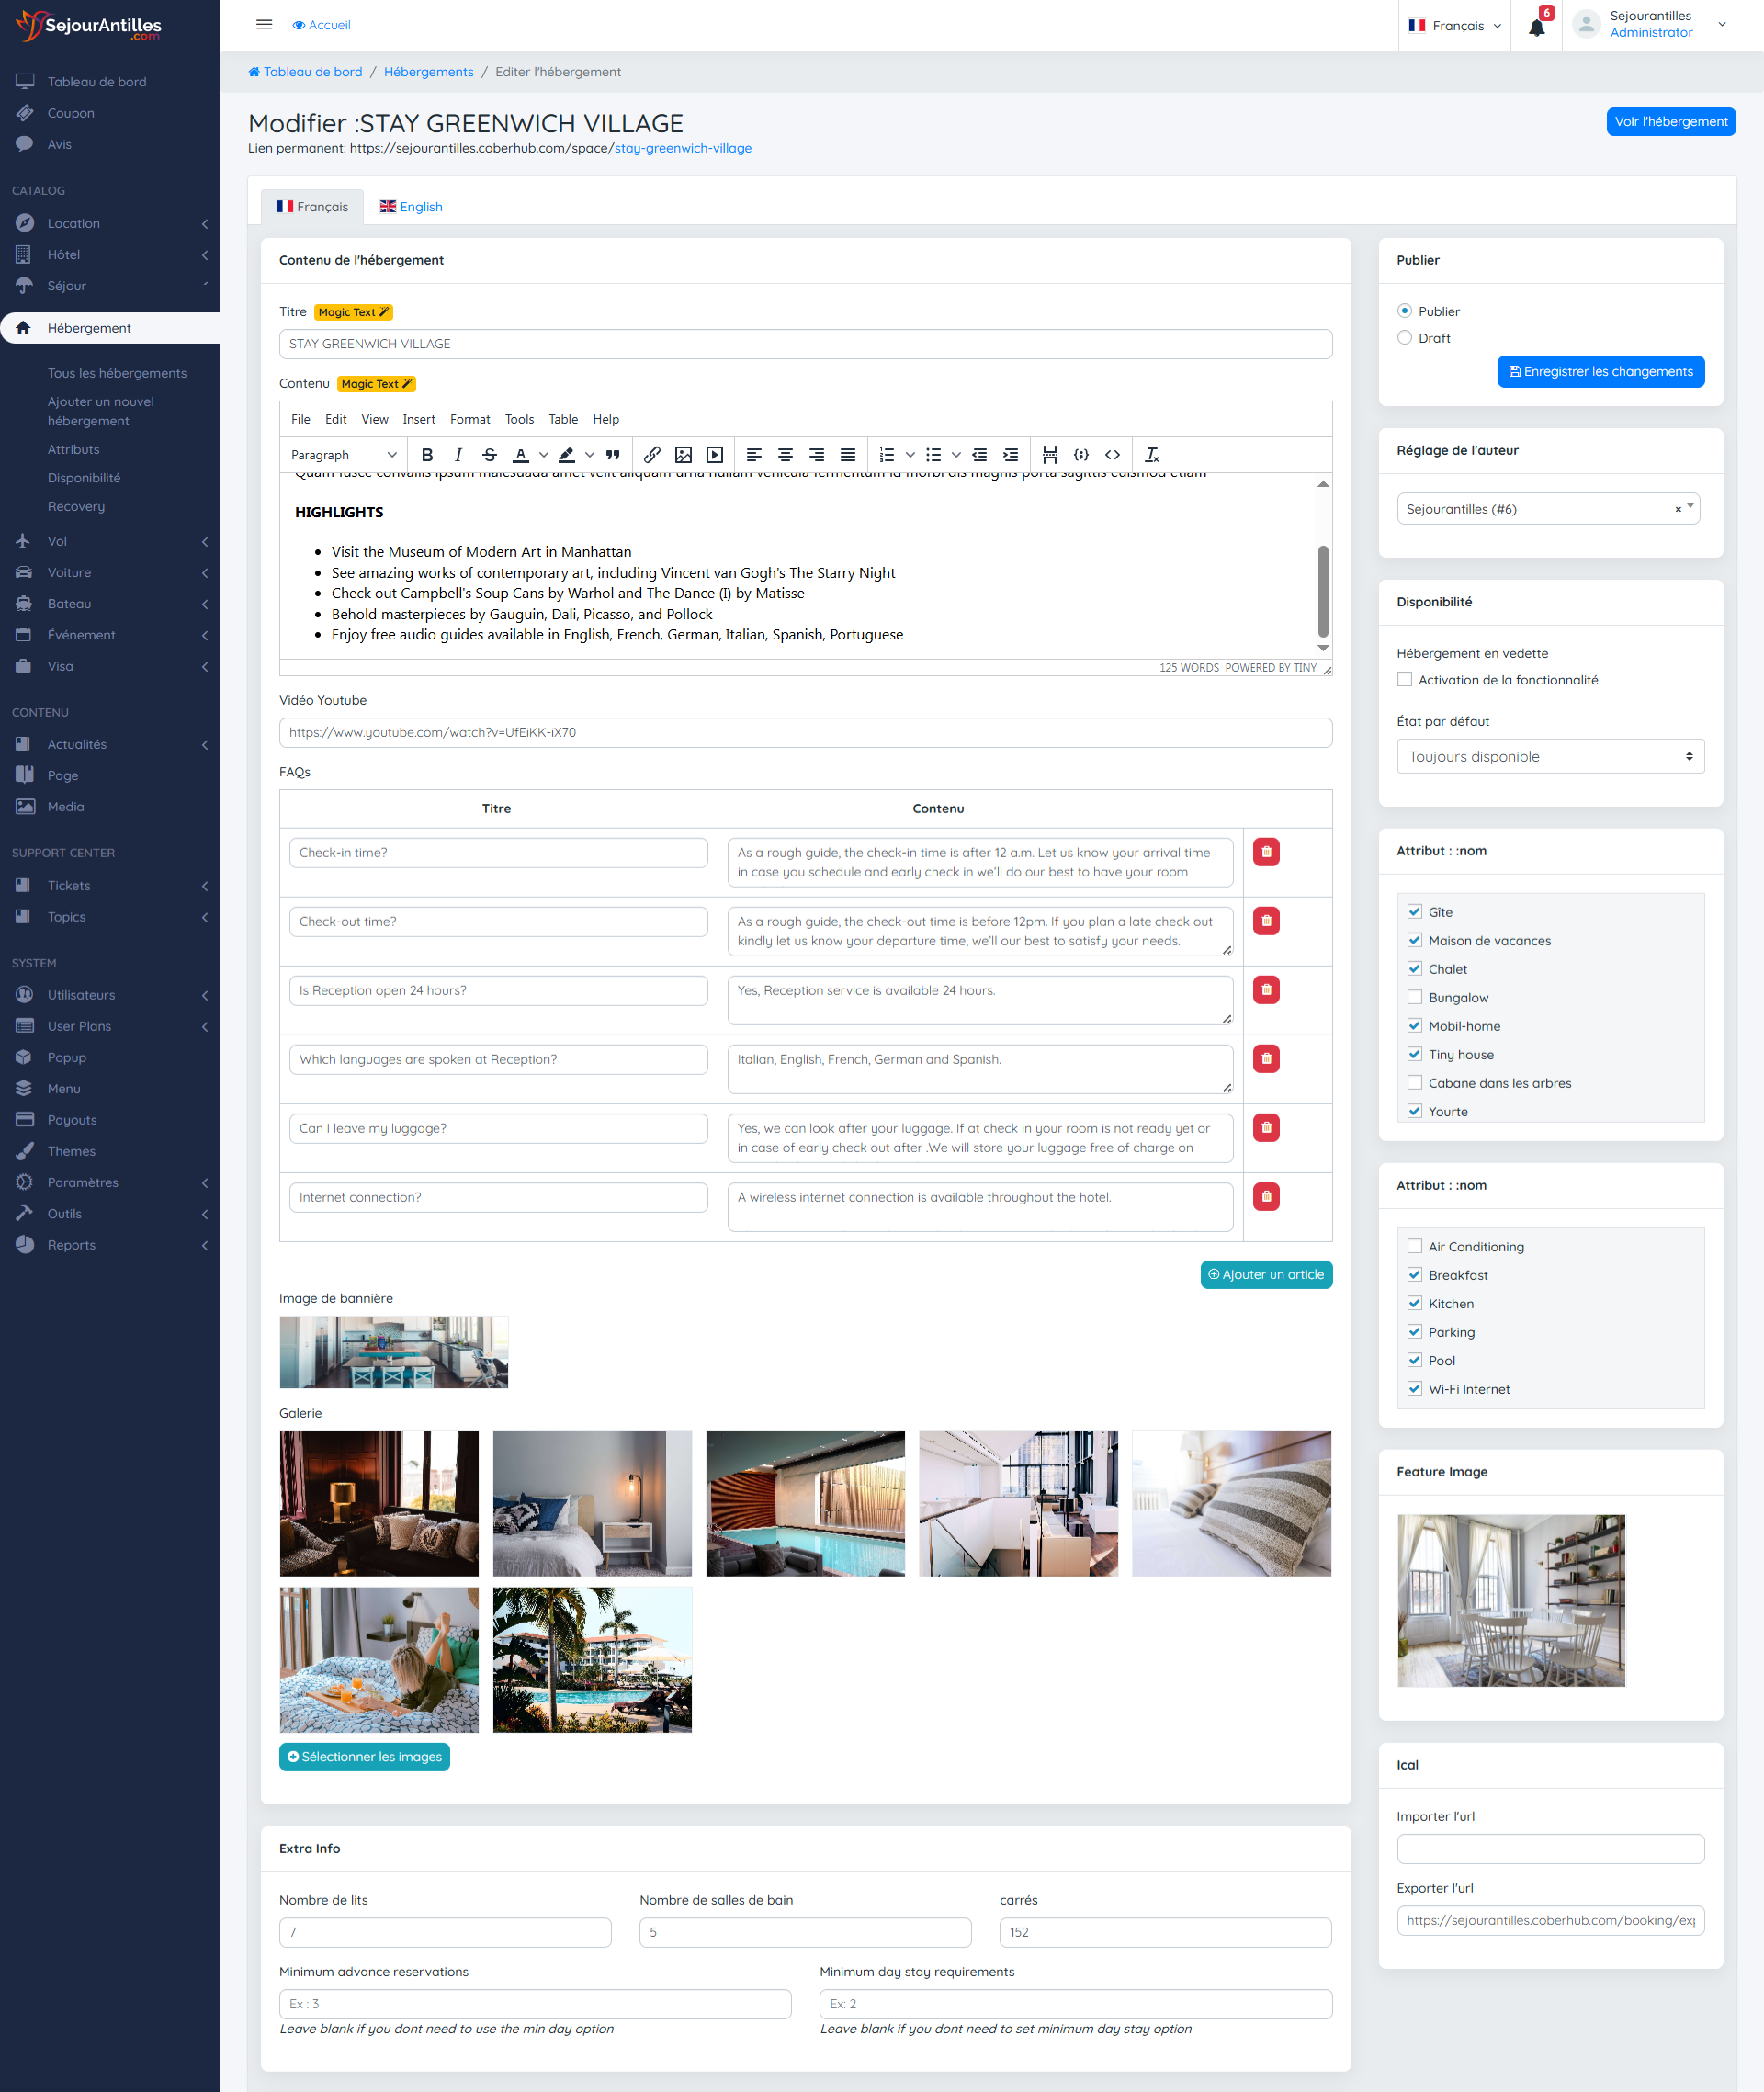Click the insert link toolbar icon

click(x=652, y=455)
